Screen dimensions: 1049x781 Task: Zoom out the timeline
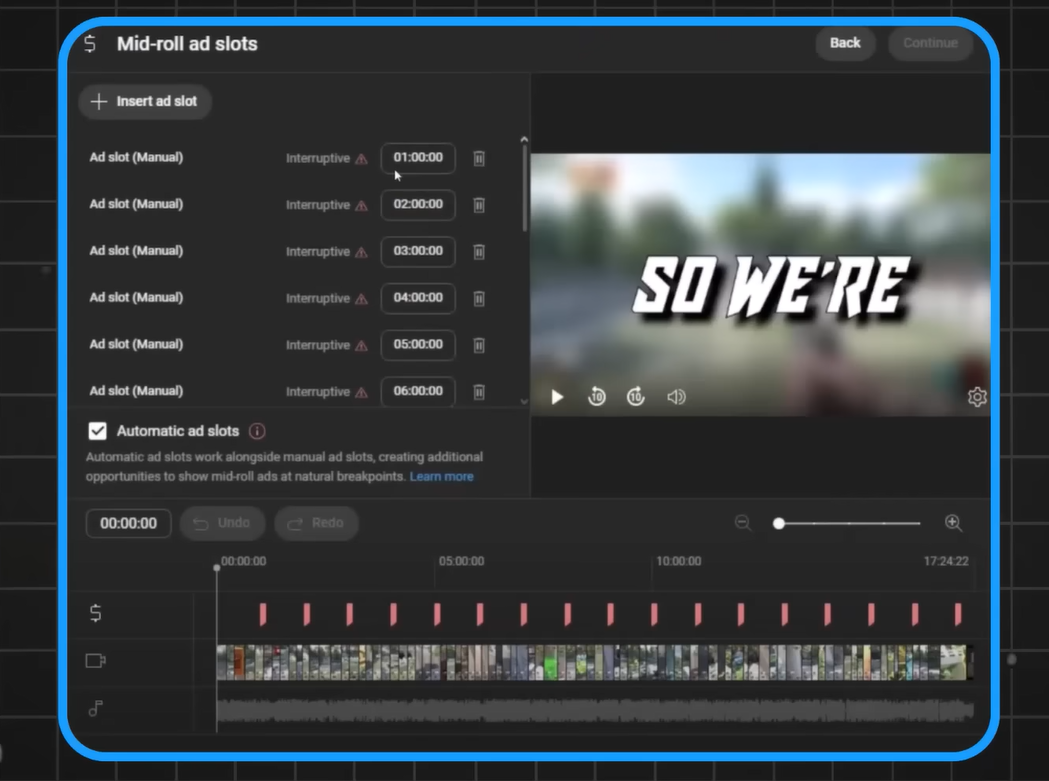(743, 523)
